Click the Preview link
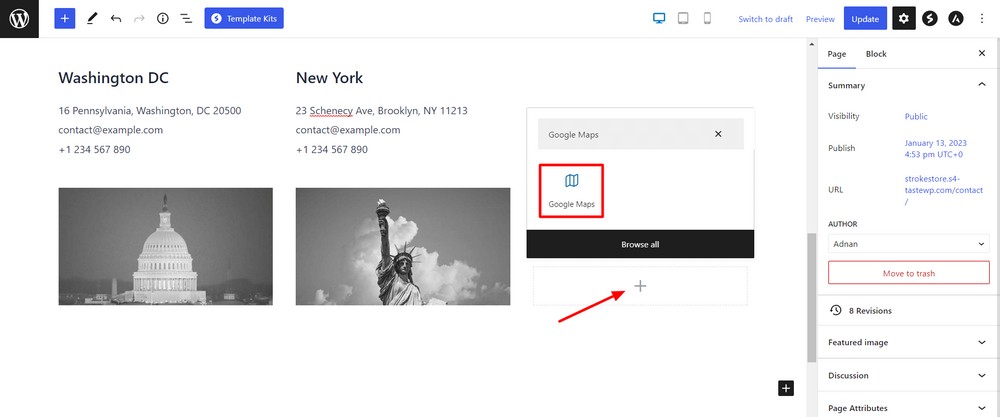1000x417 pixels. click(x=820, y=19)
